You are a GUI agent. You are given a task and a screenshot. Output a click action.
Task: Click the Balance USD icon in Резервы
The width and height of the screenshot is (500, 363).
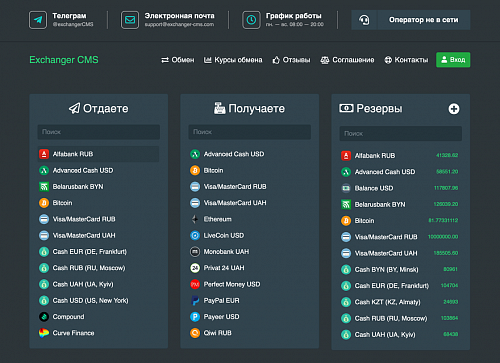(x=346, y=188)
